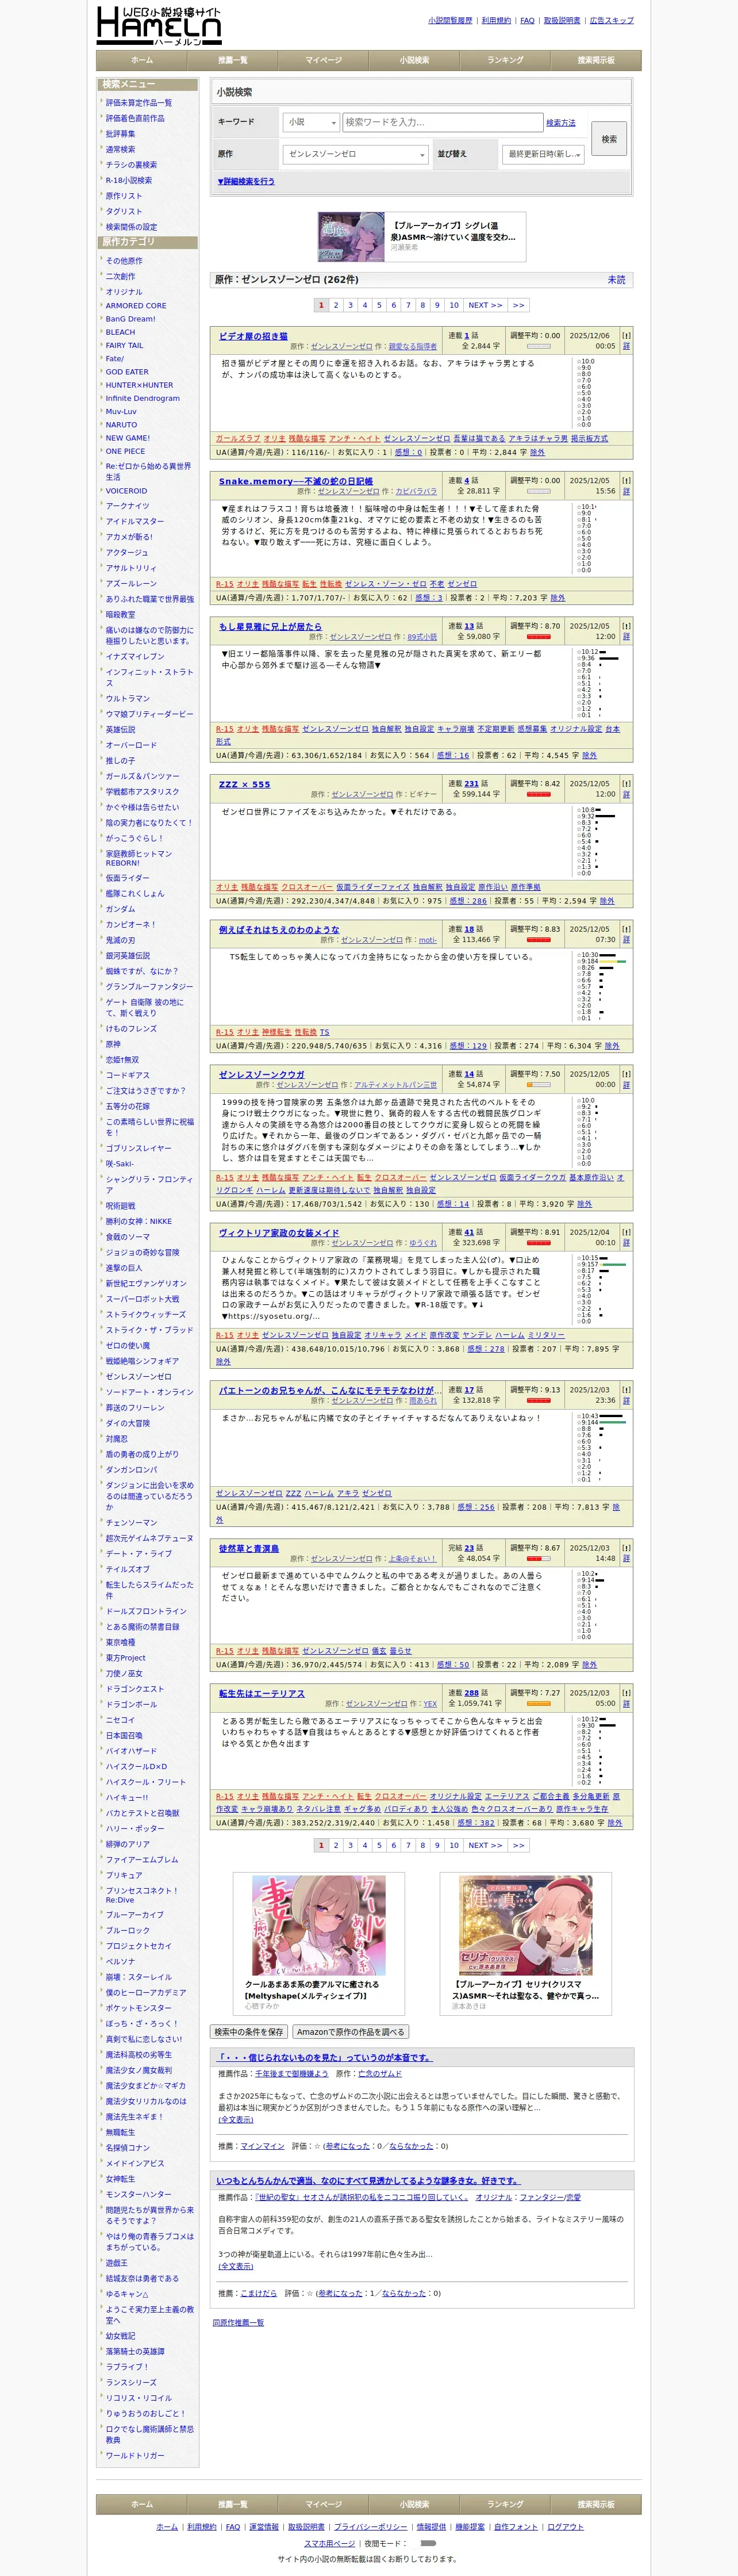Go to page 2 in top pagination
This screenshot has width=738, height=2576.
[x=336, y=305]
